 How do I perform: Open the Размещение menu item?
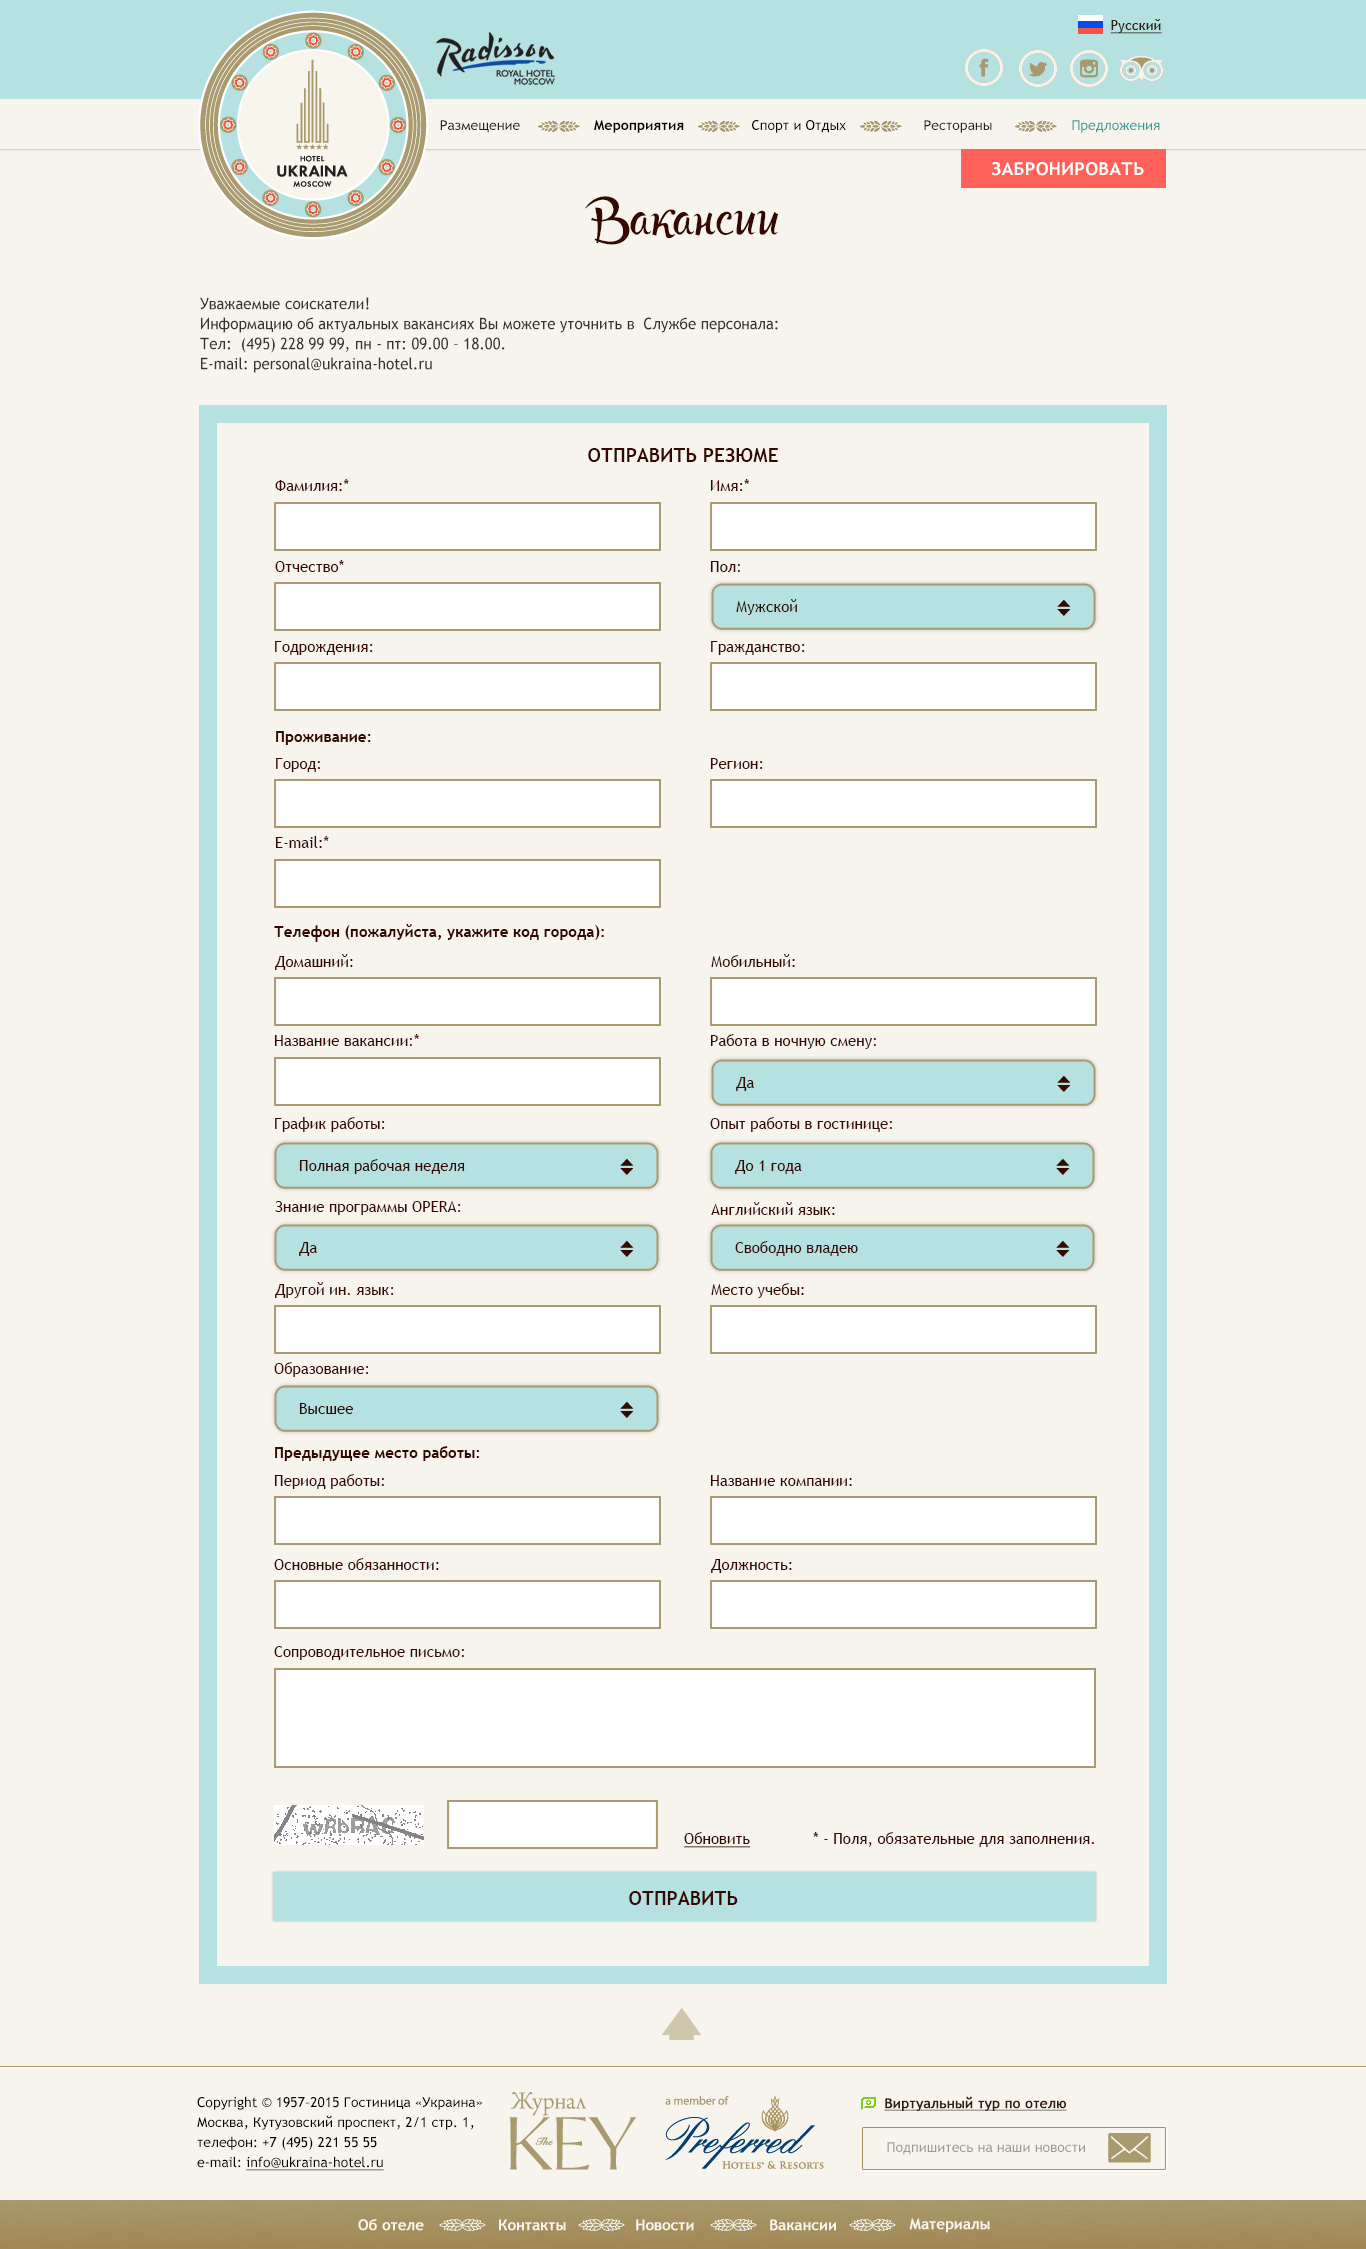480,125
